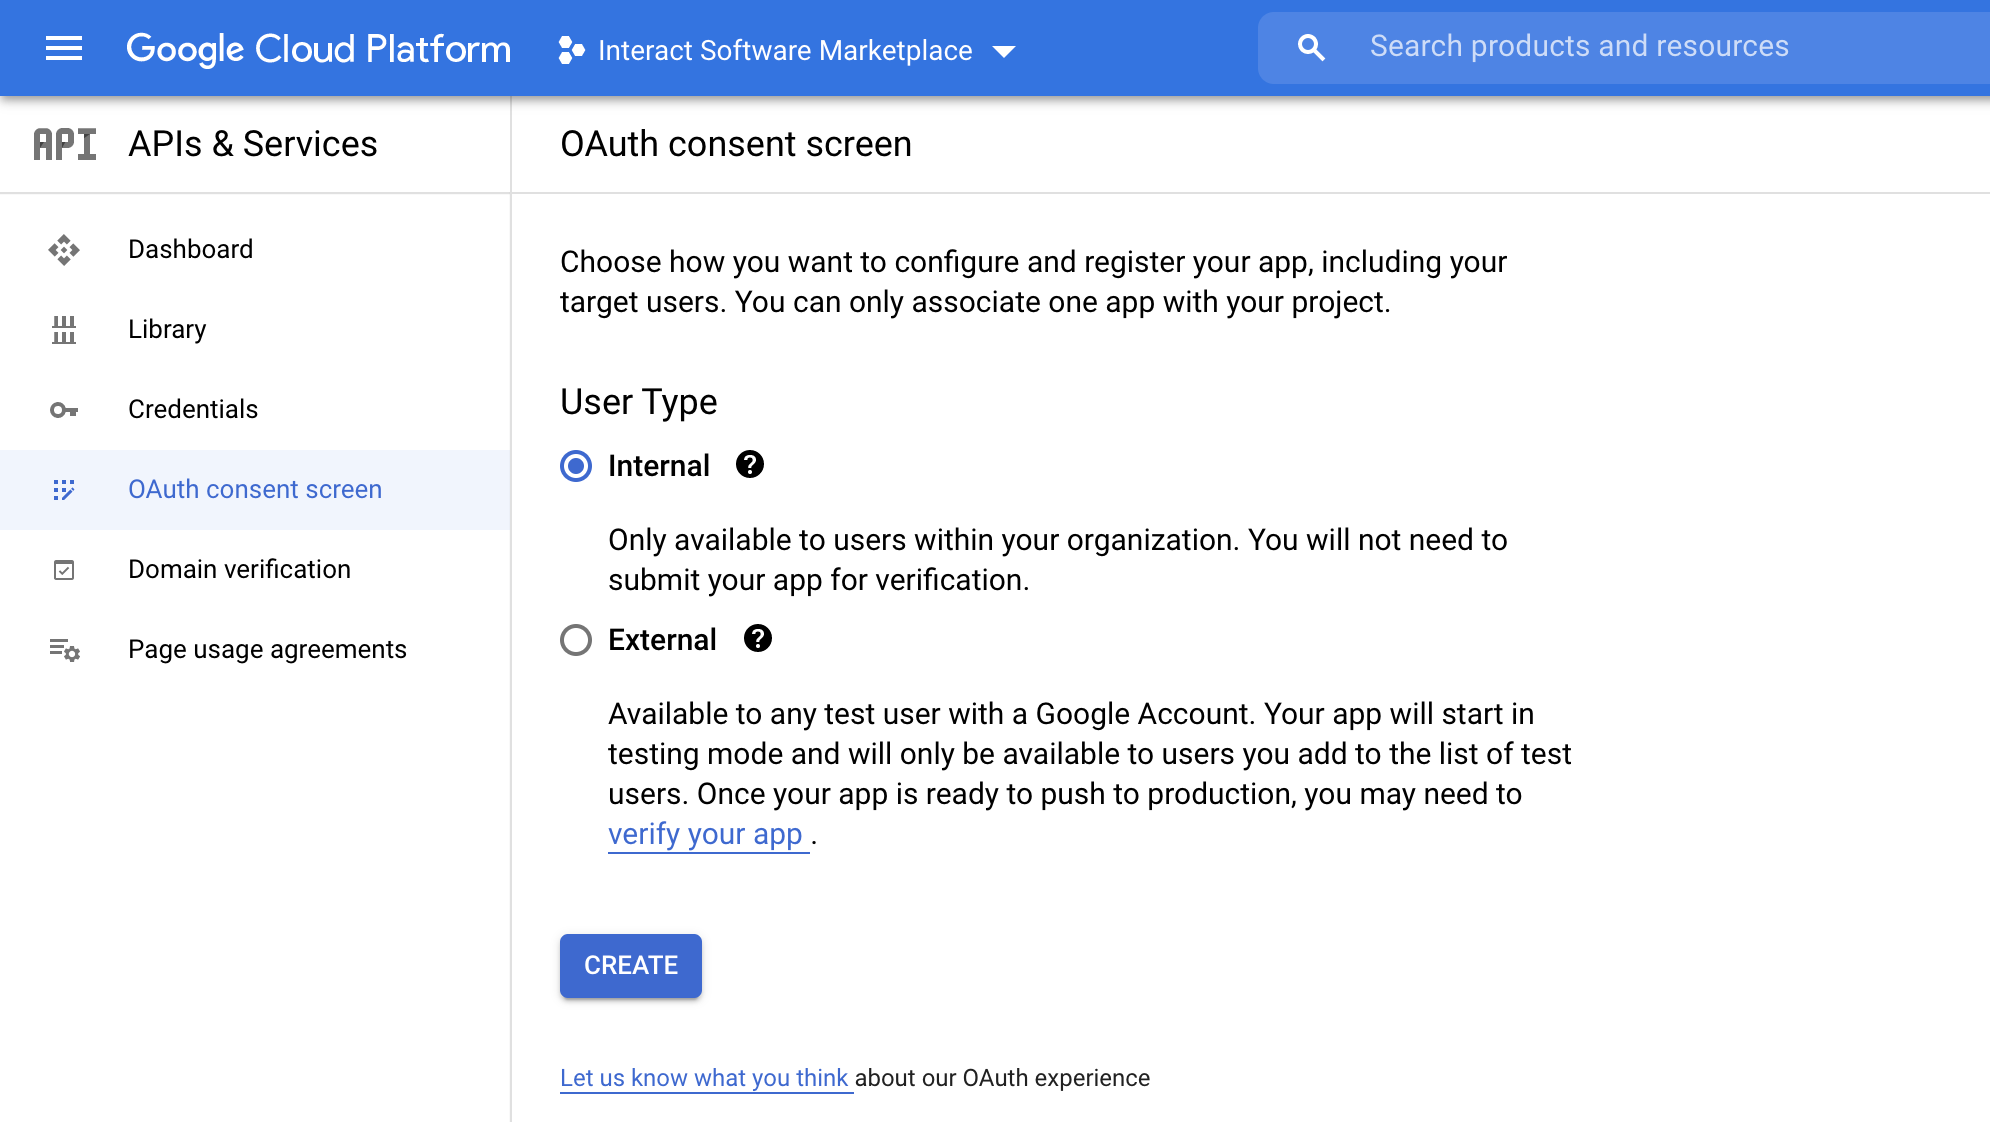Screen dimensions: 1990x1122
Task: Click the Library sidebar icon
Action: point(64,329)
